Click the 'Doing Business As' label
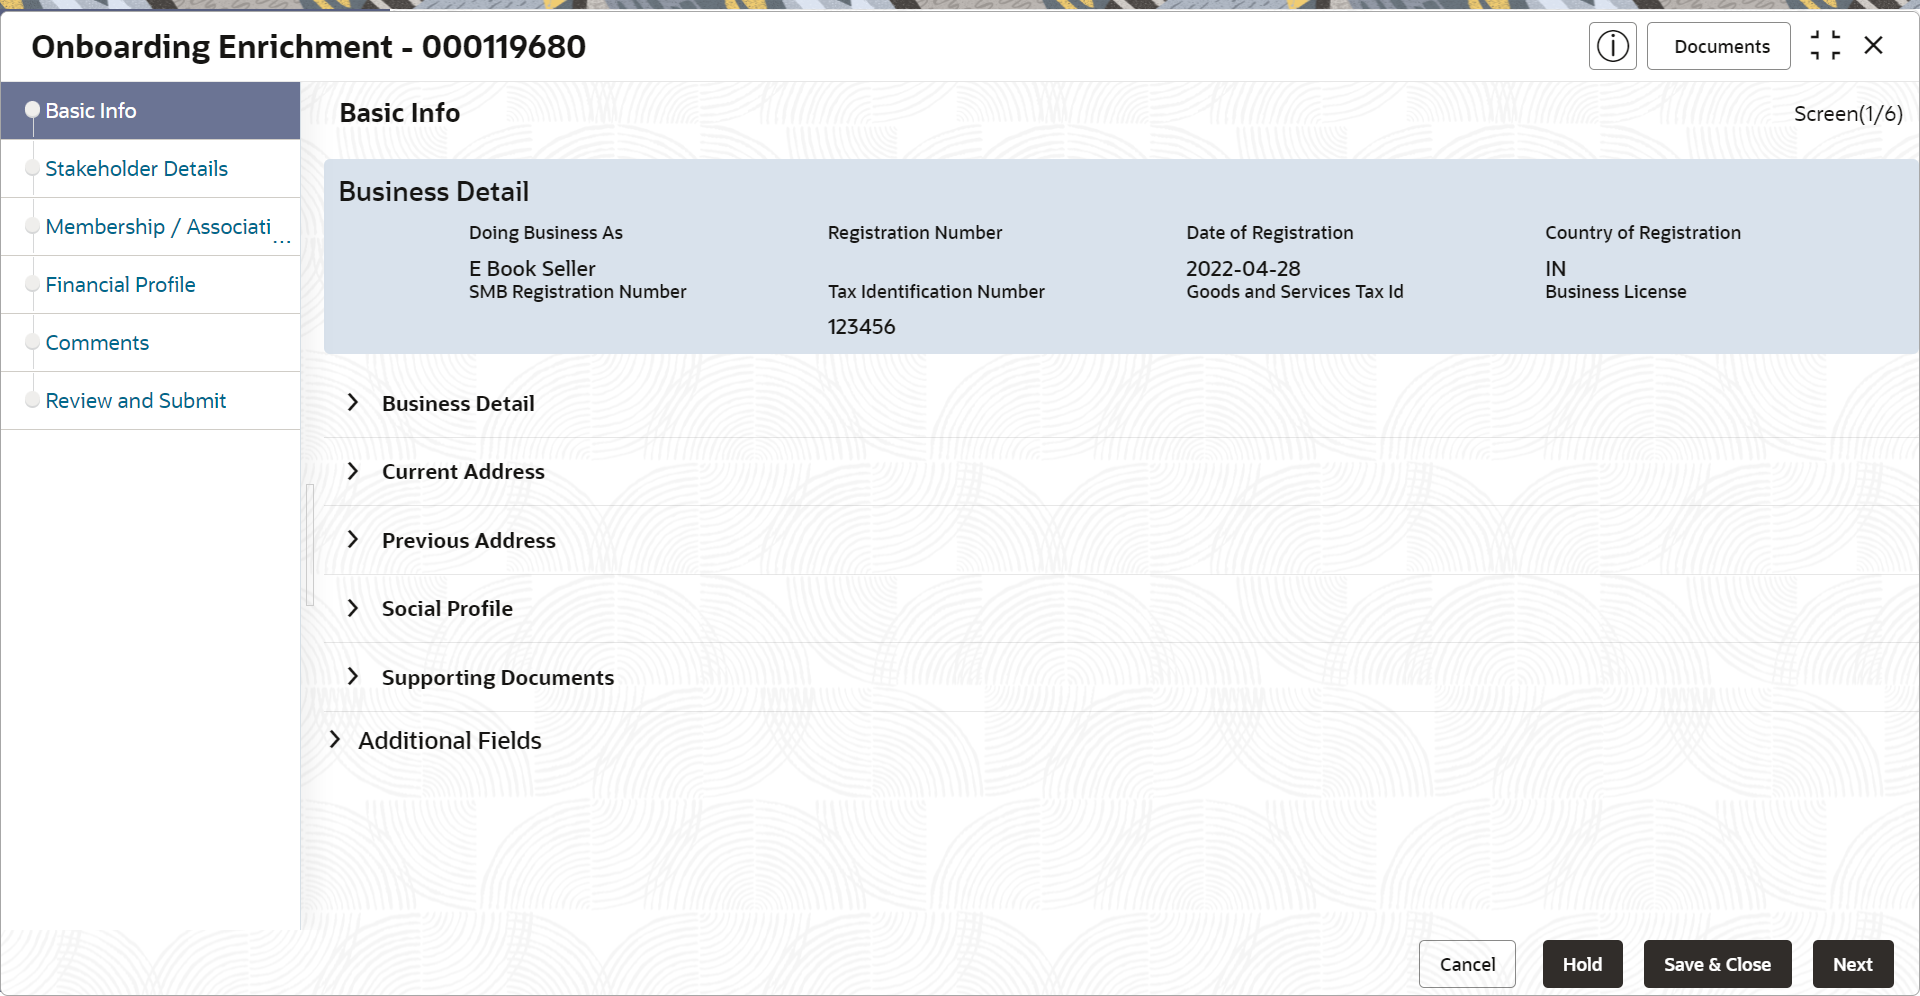 tap(546, 233)
